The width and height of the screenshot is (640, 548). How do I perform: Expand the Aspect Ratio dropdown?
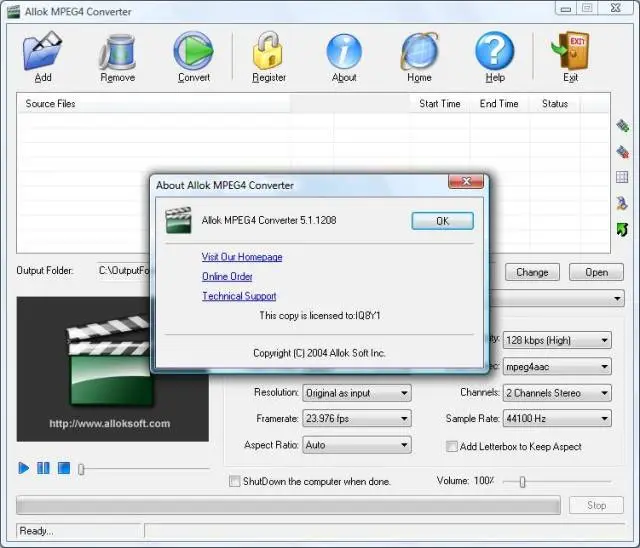[357, 445]
